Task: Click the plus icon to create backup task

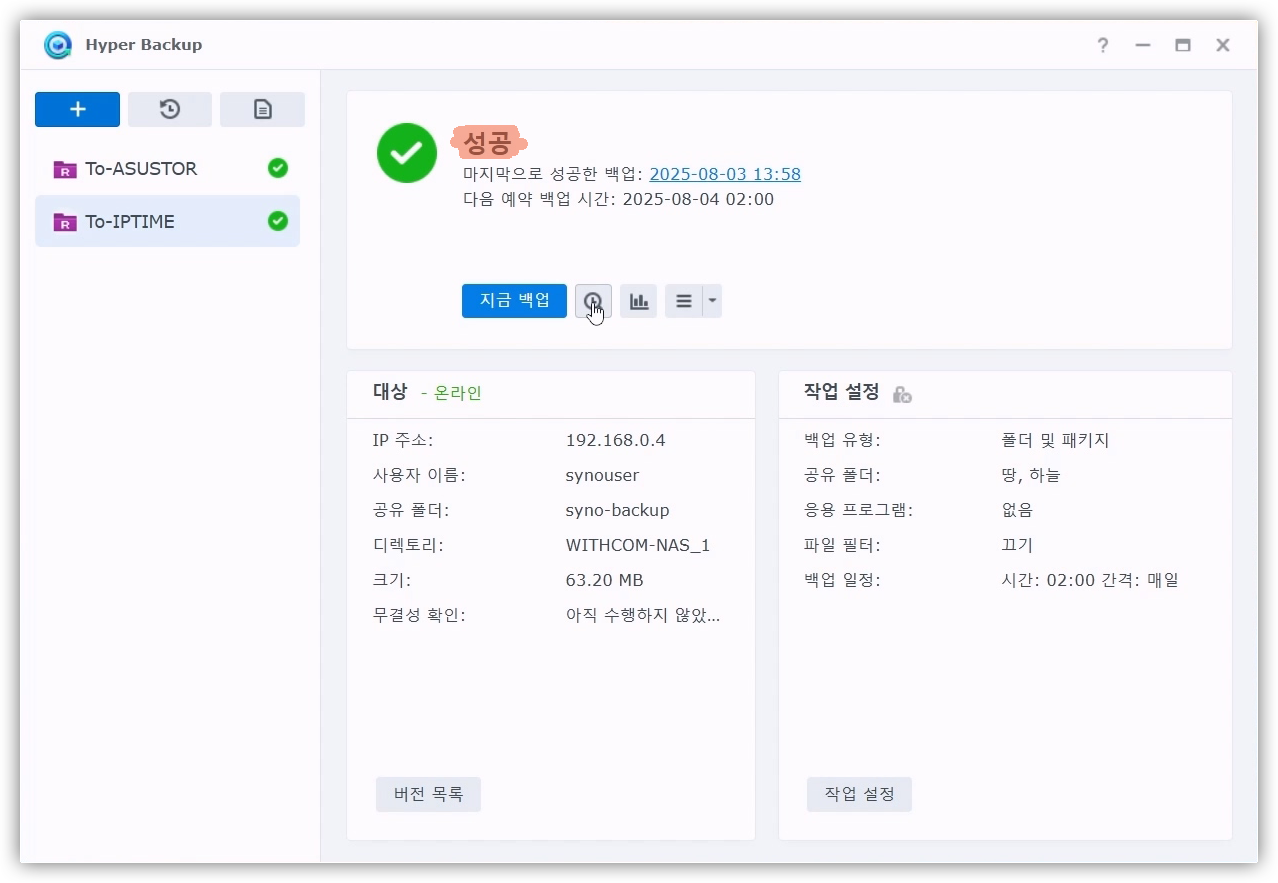Action: (77, 110)
